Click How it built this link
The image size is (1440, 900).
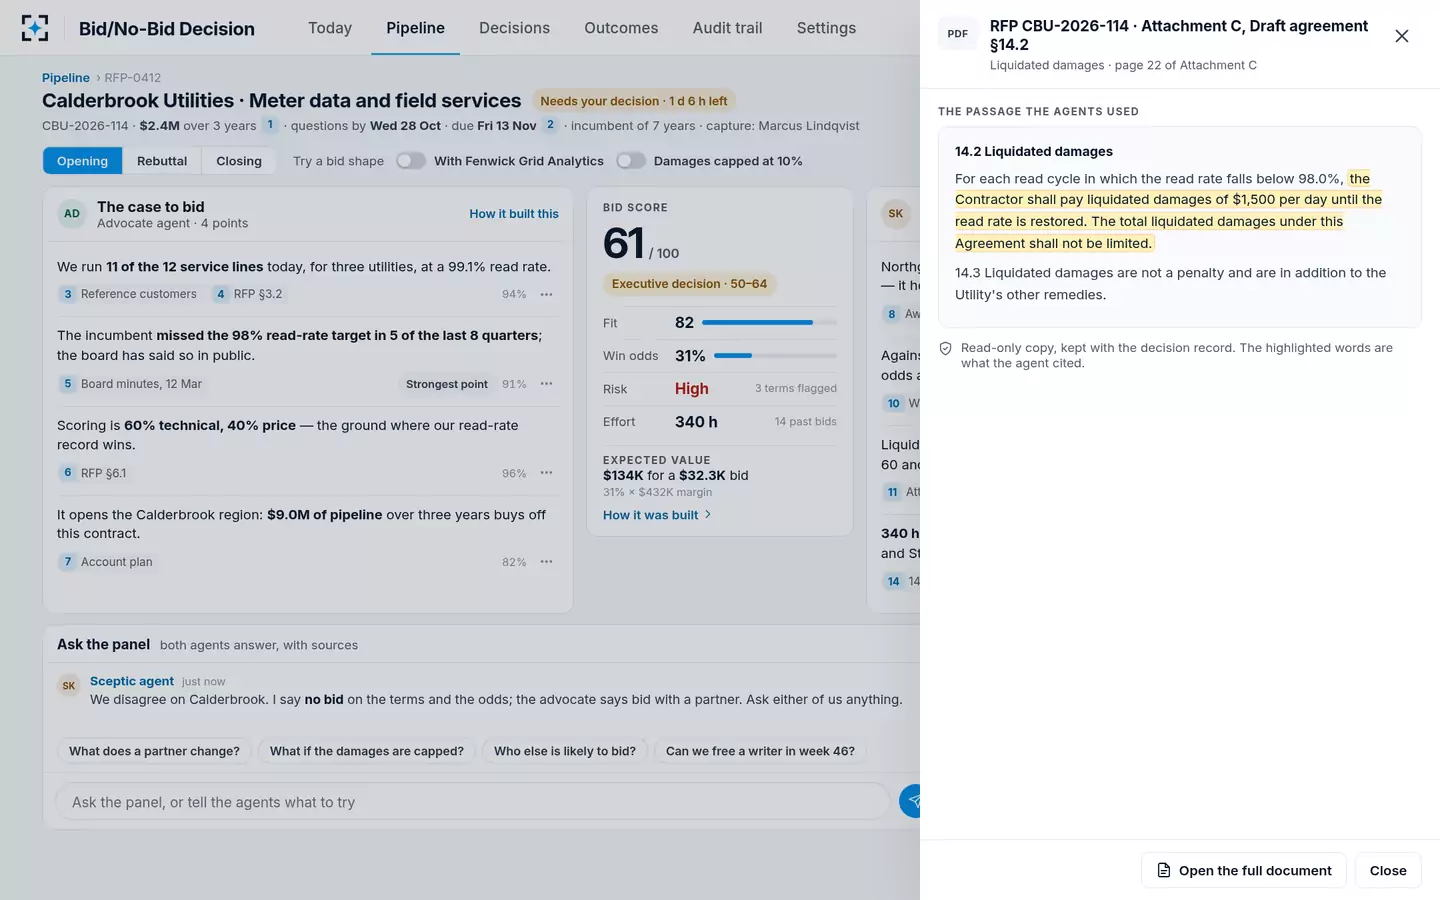coord(514,214)
